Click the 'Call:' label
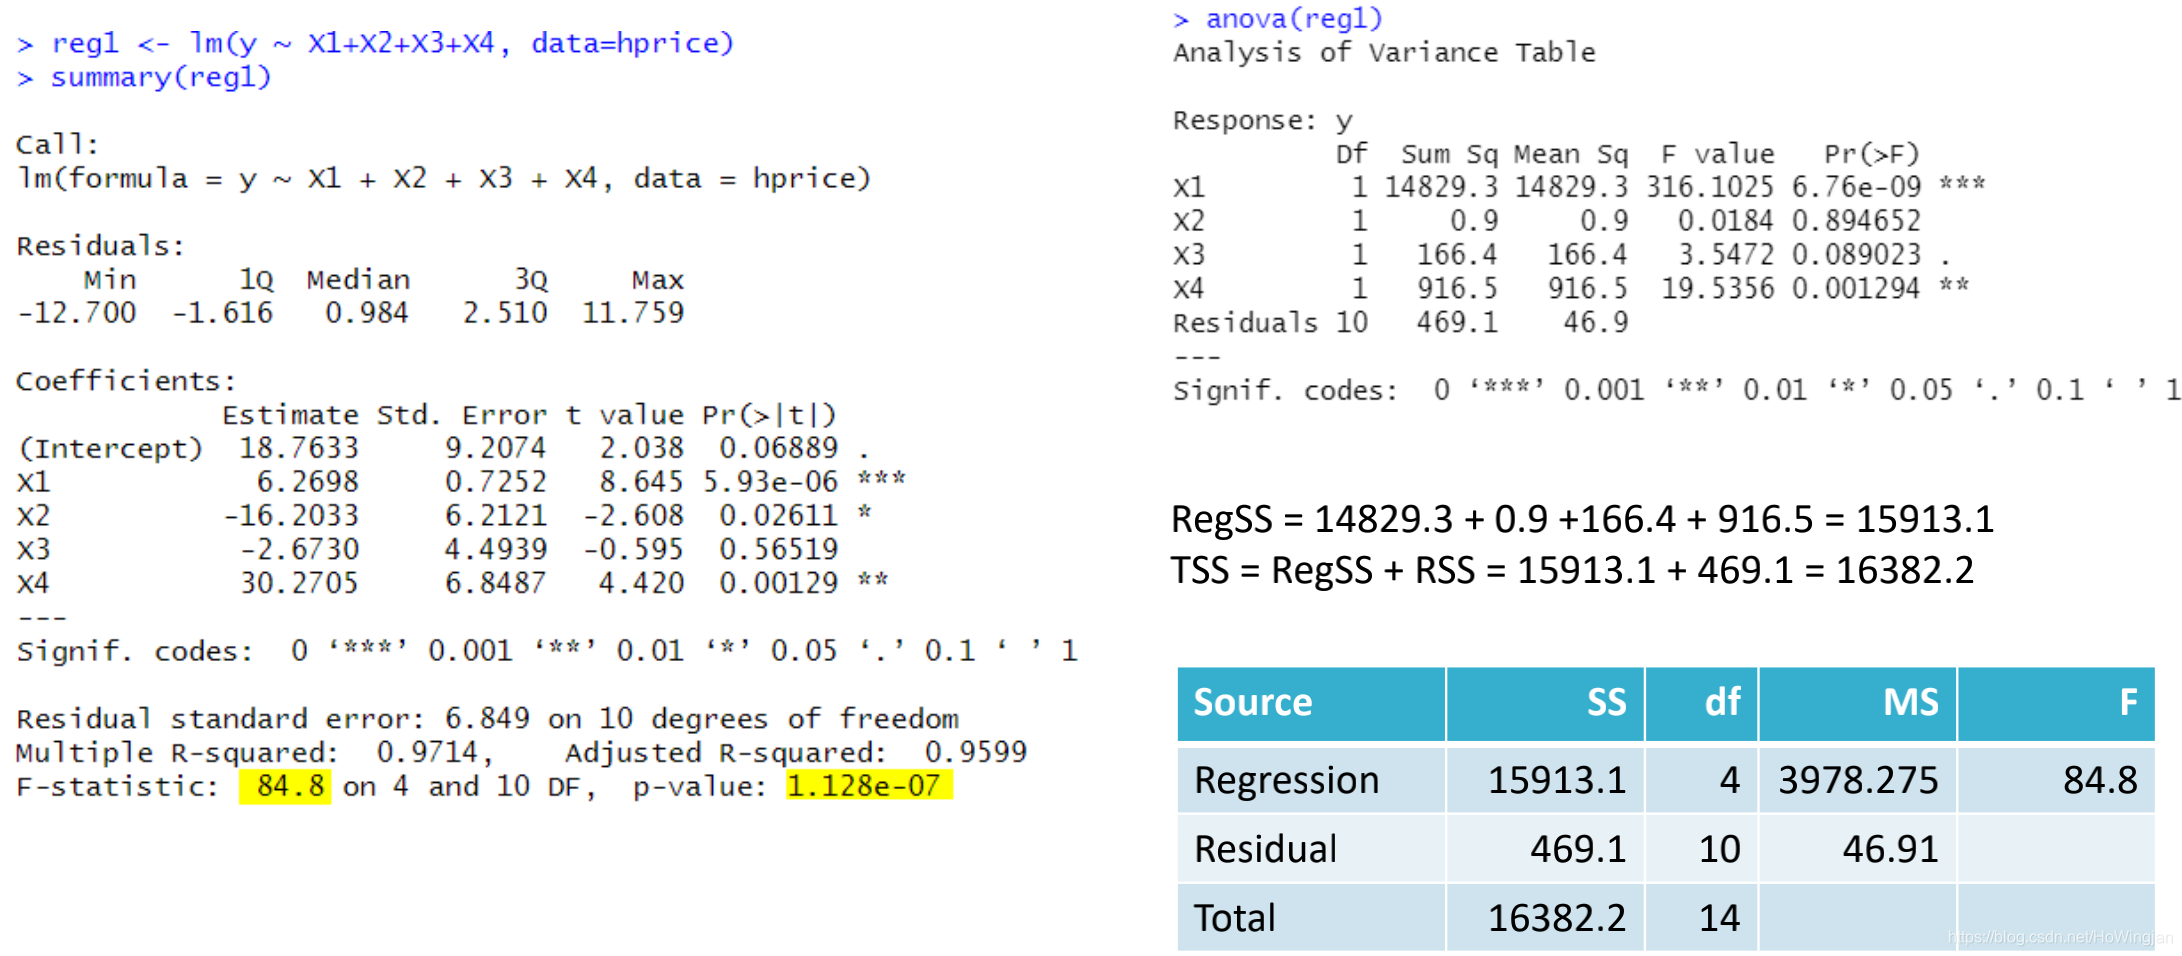This screenshot has width=2182, height=956. [x=57, y=144]
